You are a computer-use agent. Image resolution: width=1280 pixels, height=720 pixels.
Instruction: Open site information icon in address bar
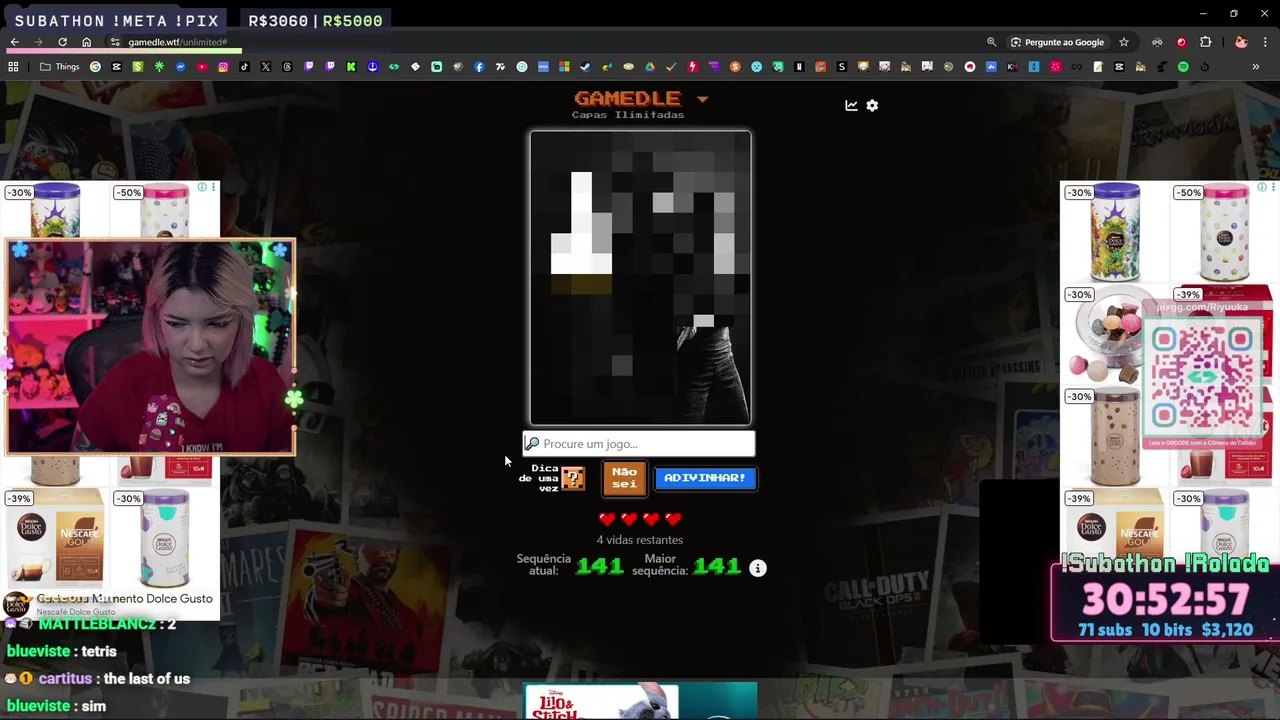click(115, 42)
